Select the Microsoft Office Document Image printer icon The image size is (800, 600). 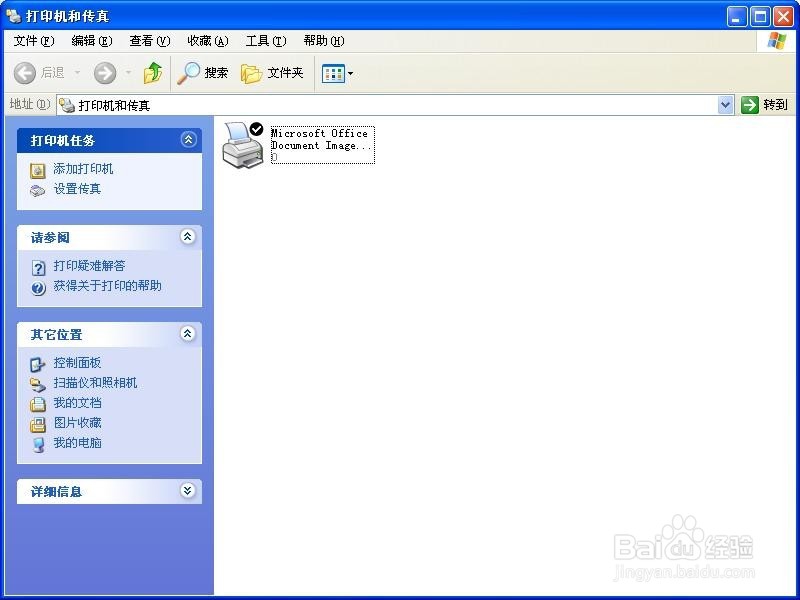click(x=243, y=145)
